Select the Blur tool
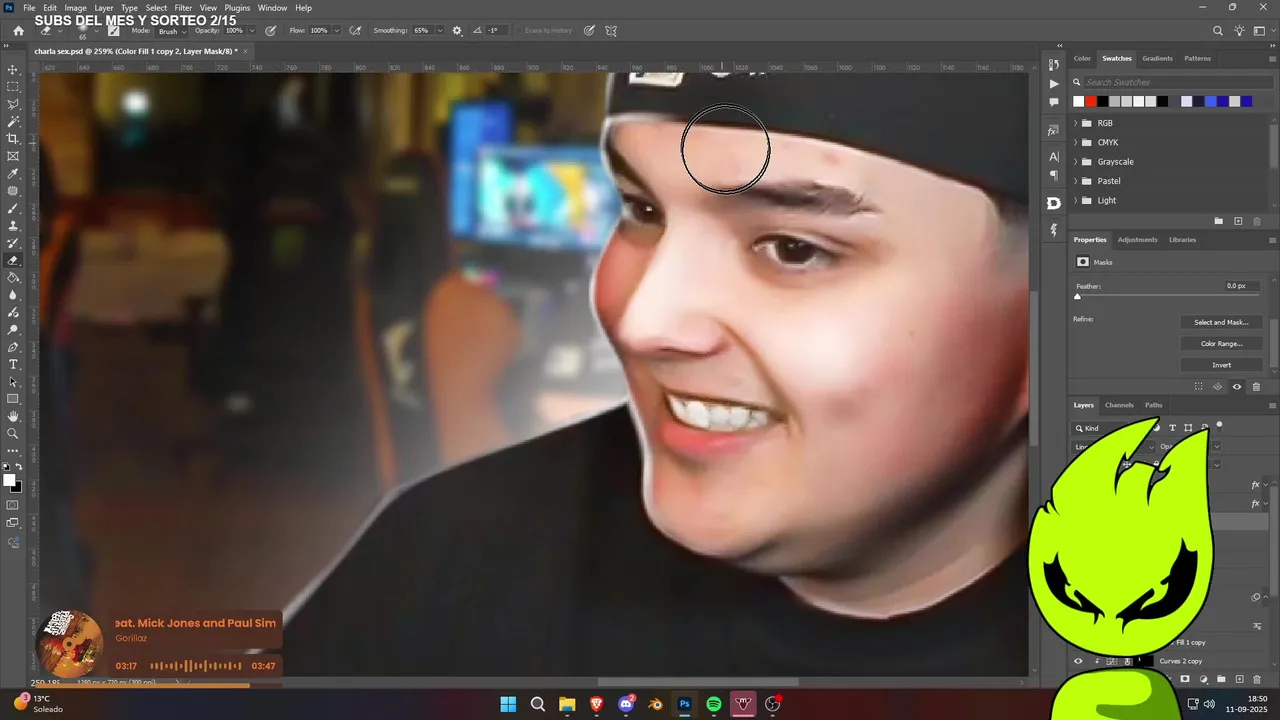1280x720 pixels. pyautogui.click(x=13, y=295)
